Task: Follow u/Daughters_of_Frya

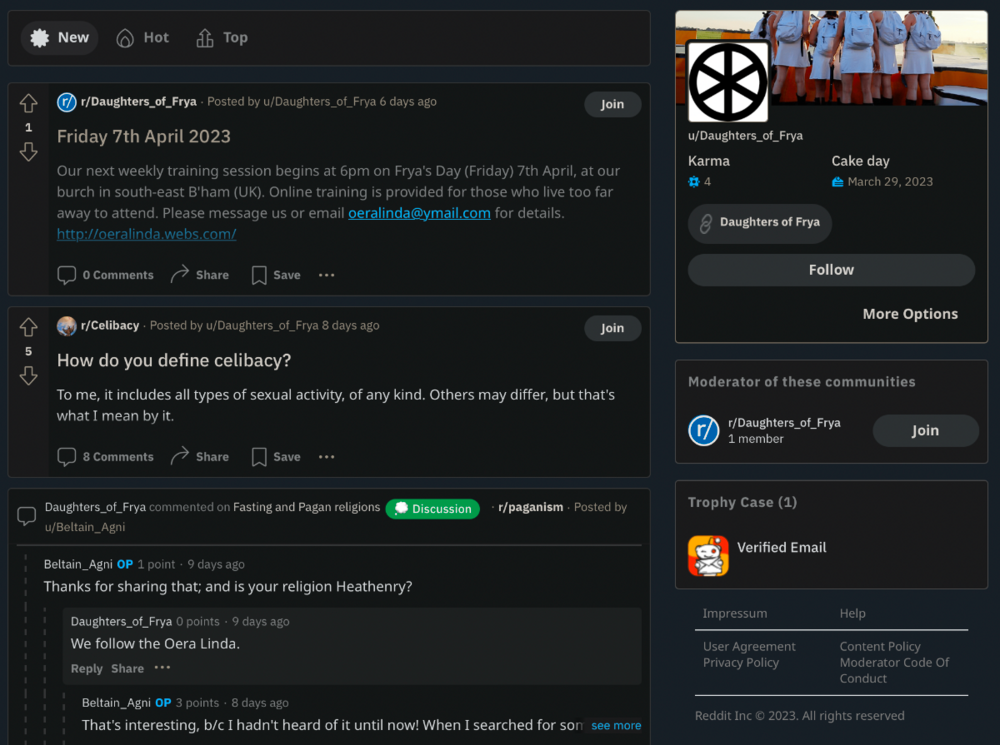Action: coord(831,270)
